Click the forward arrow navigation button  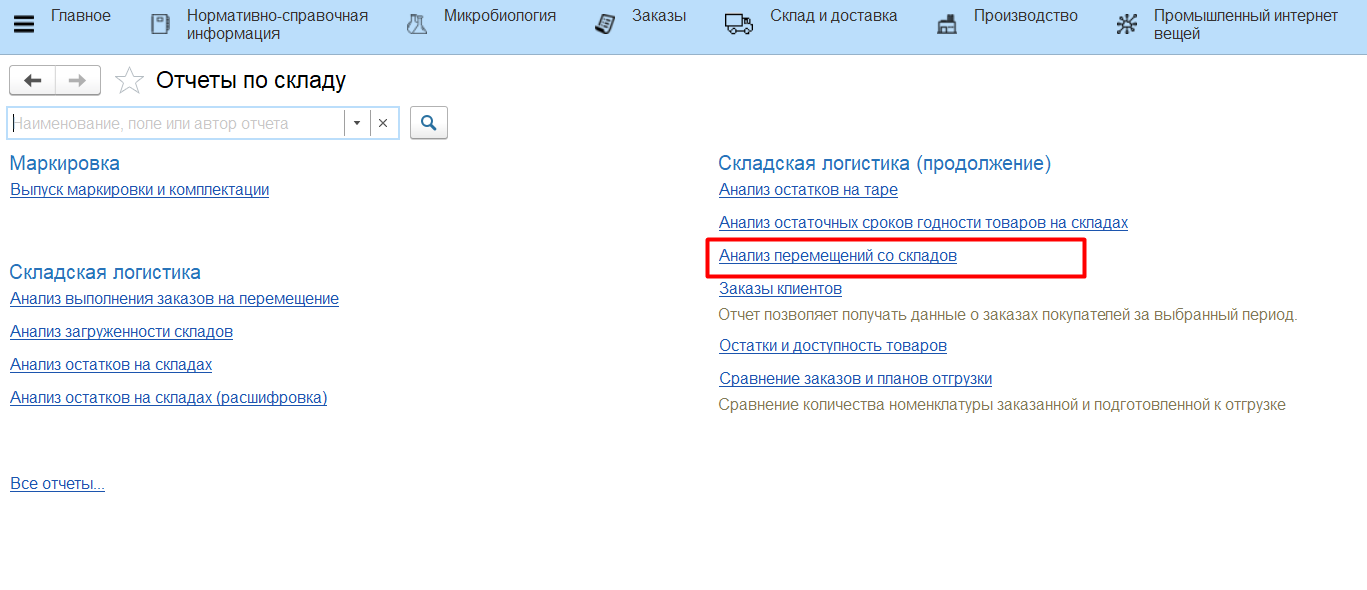pyautogui.click(x=77, y=81)
